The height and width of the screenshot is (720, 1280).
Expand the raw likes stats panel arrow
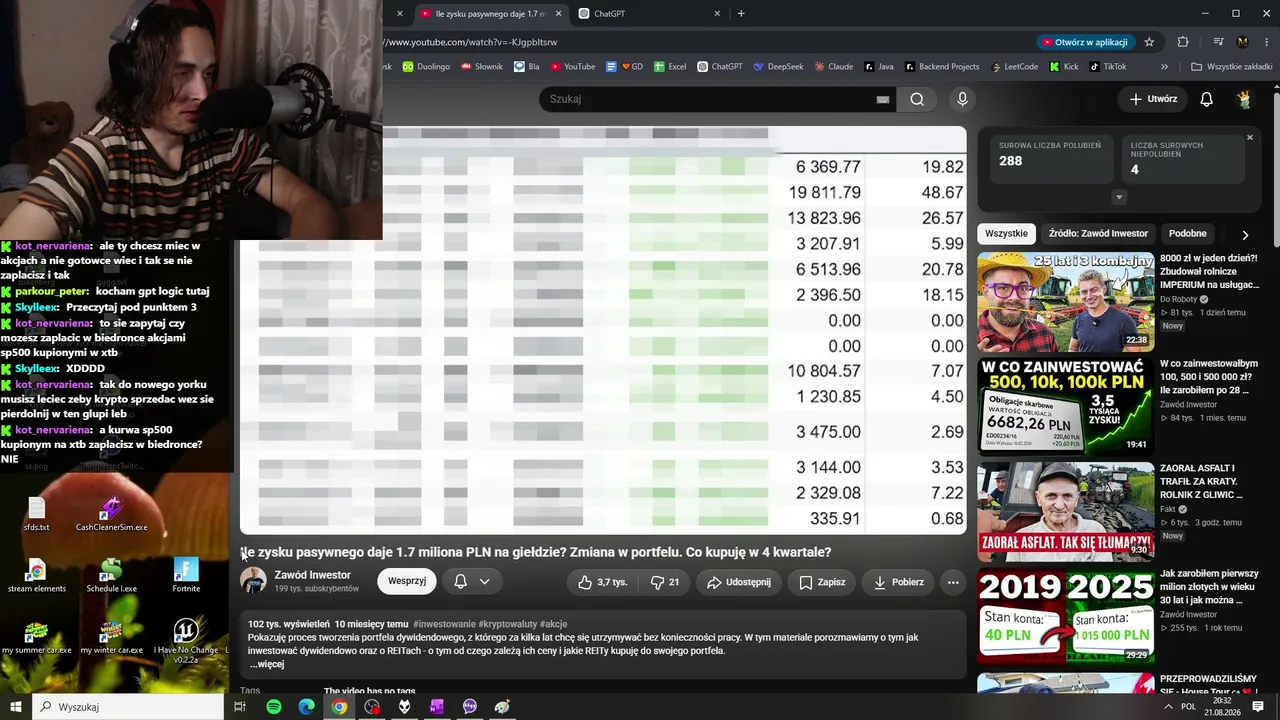pos(1118,197)
